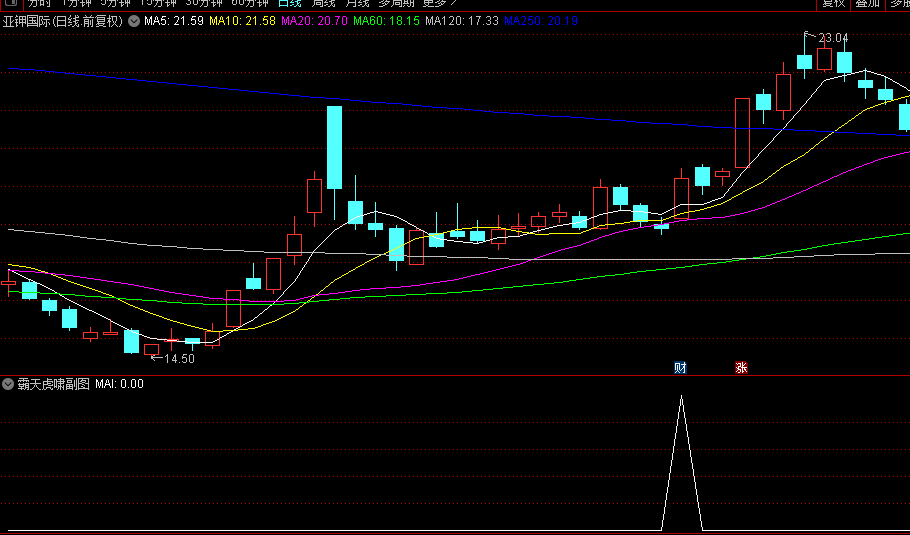Select the yellow MA10: 21.58 label
Screen dimensions: 910x535
tap(242, 21)
